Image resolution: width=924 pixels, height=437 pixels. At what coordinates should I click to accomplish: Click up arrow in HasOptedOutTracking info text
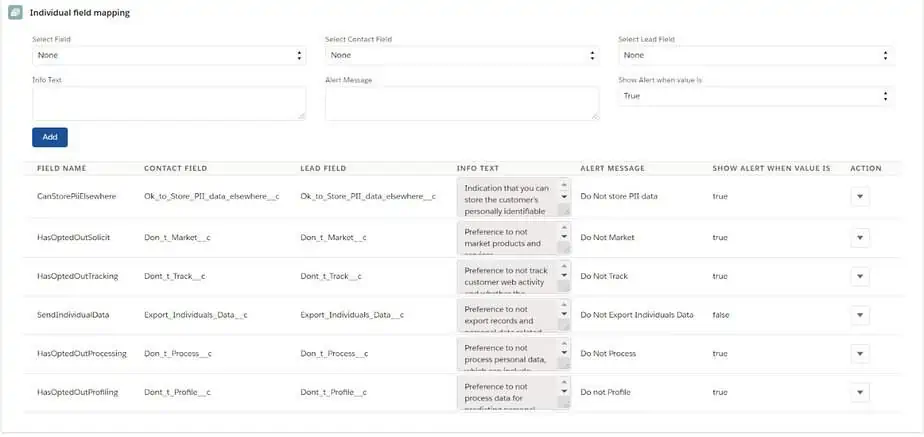tap(564, 266)
